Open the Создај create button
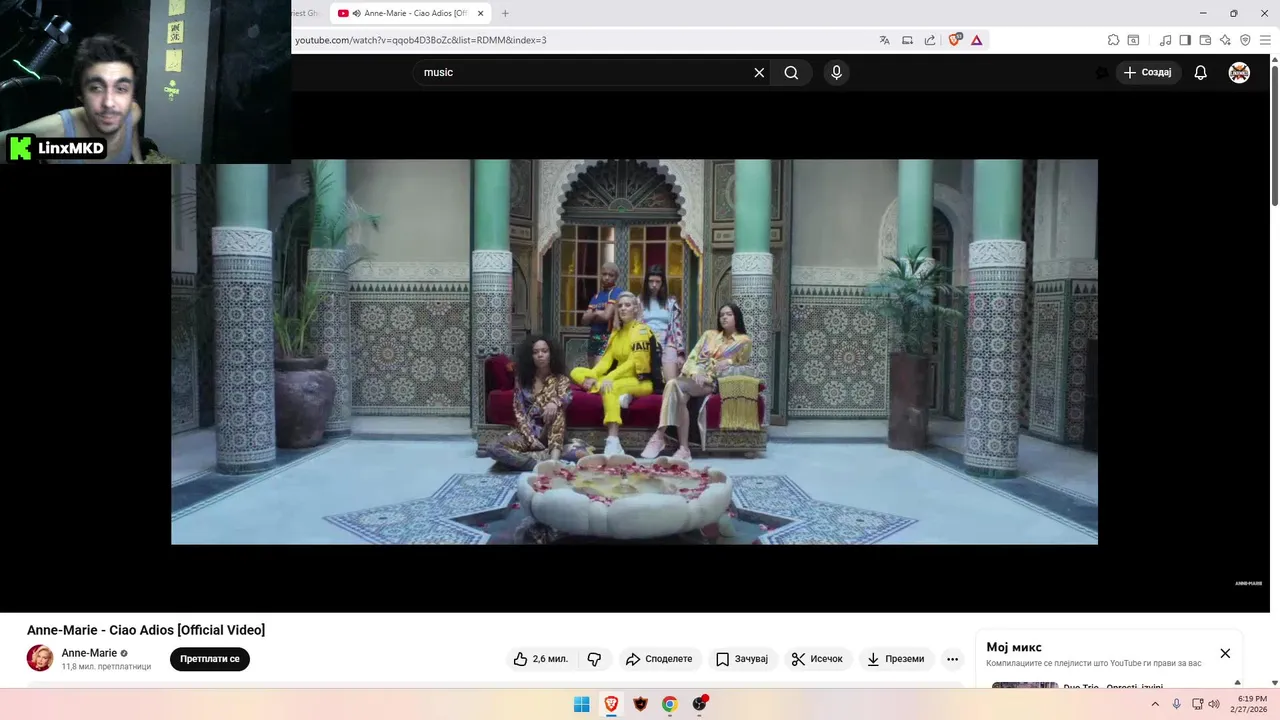1280x720 pixels. (1148, 72)
